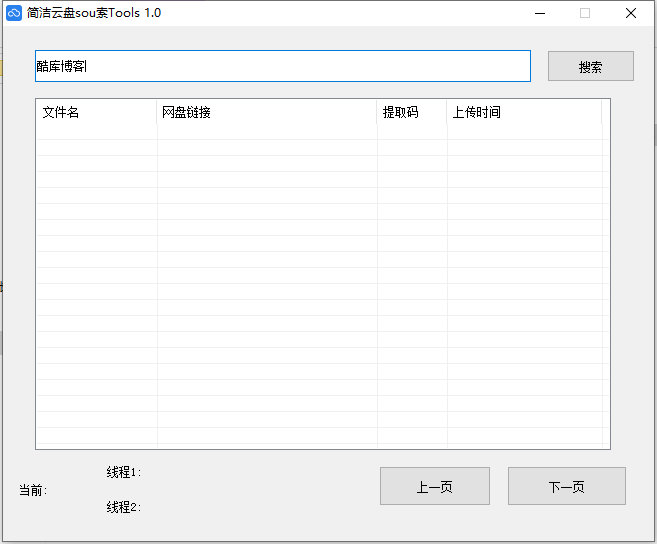This screenshot has width=657, height=544.
Task: Click the search keyword input field
Action: coord(283,66)
